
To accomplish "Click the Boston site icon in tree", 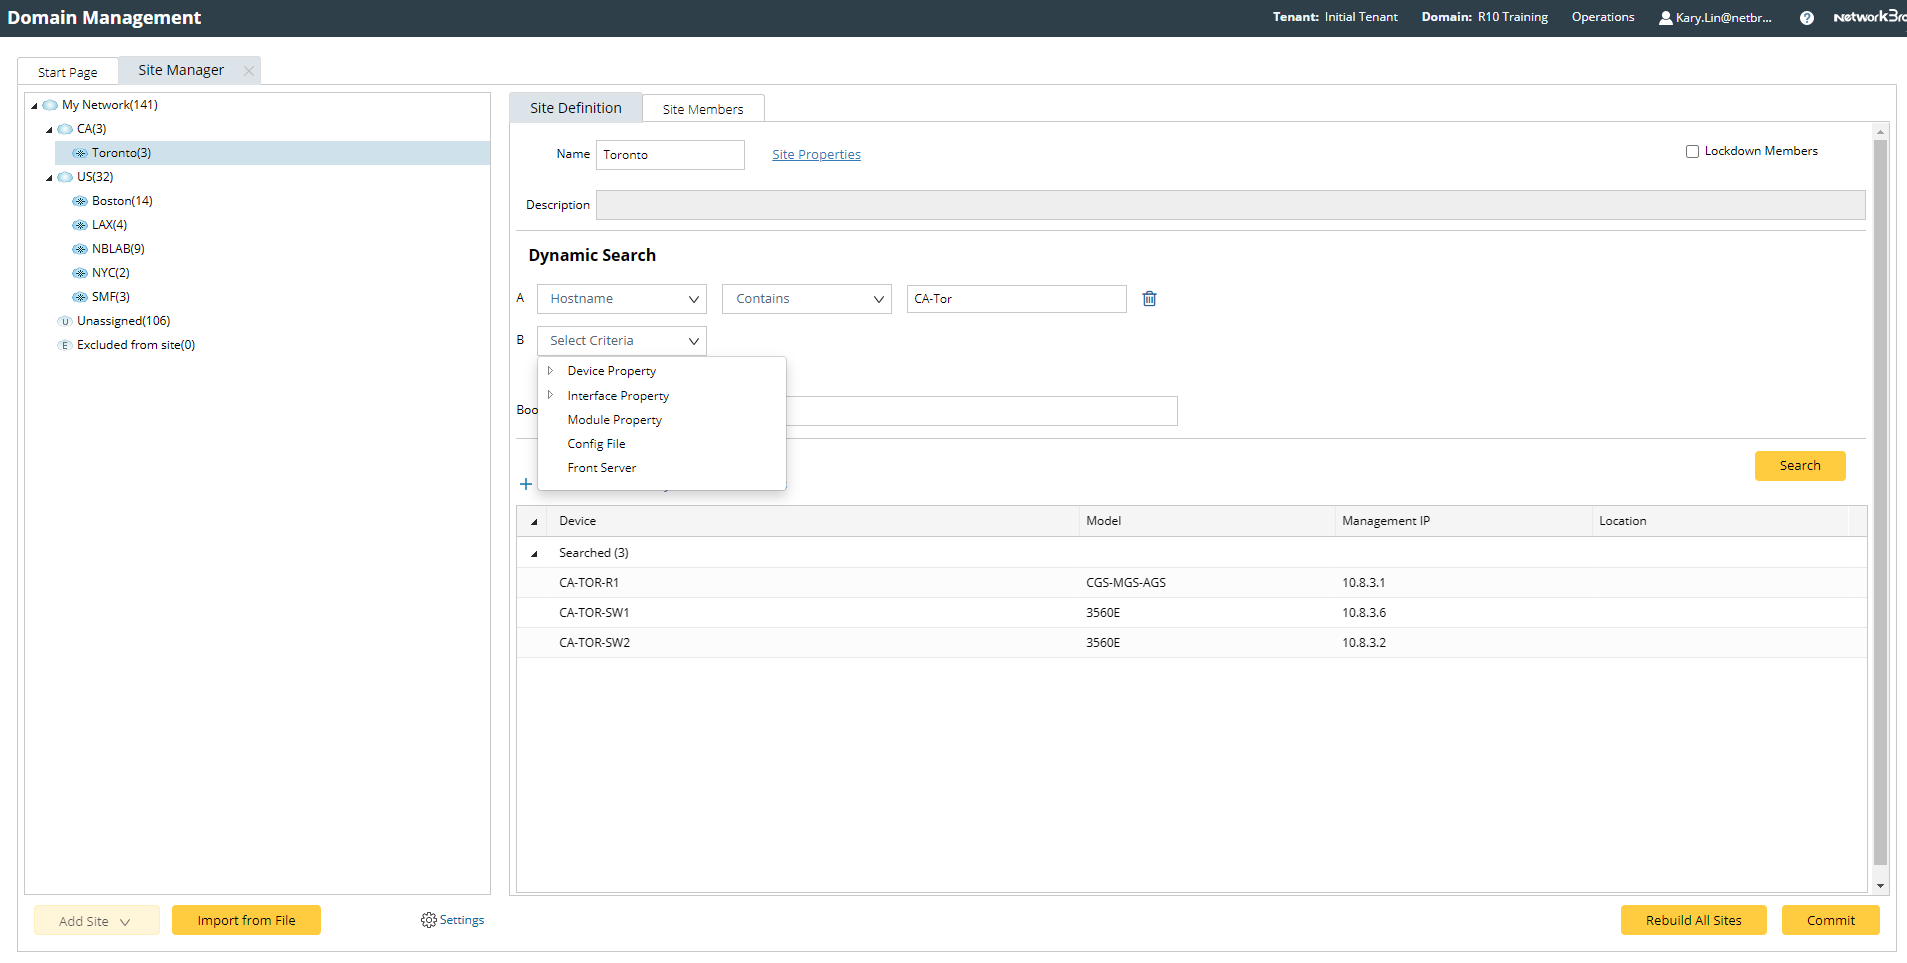I will [80, 201].
